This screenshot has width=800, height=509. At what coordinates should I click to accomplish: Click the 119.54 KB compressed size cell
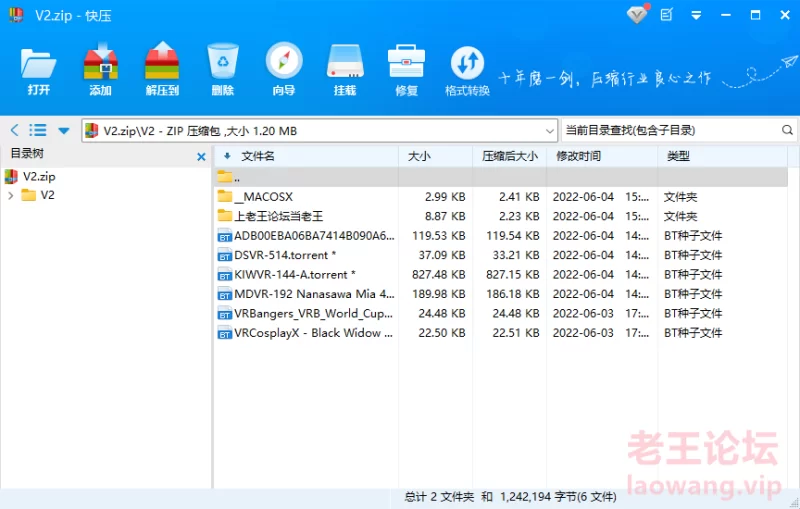pyautogui.click(x=513, y=236)
